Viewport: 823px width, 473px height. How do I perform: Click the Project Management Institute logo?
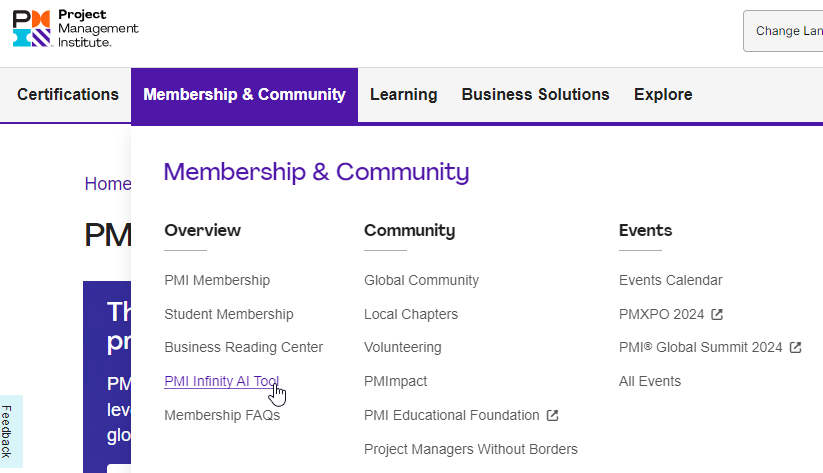(75, 29)
